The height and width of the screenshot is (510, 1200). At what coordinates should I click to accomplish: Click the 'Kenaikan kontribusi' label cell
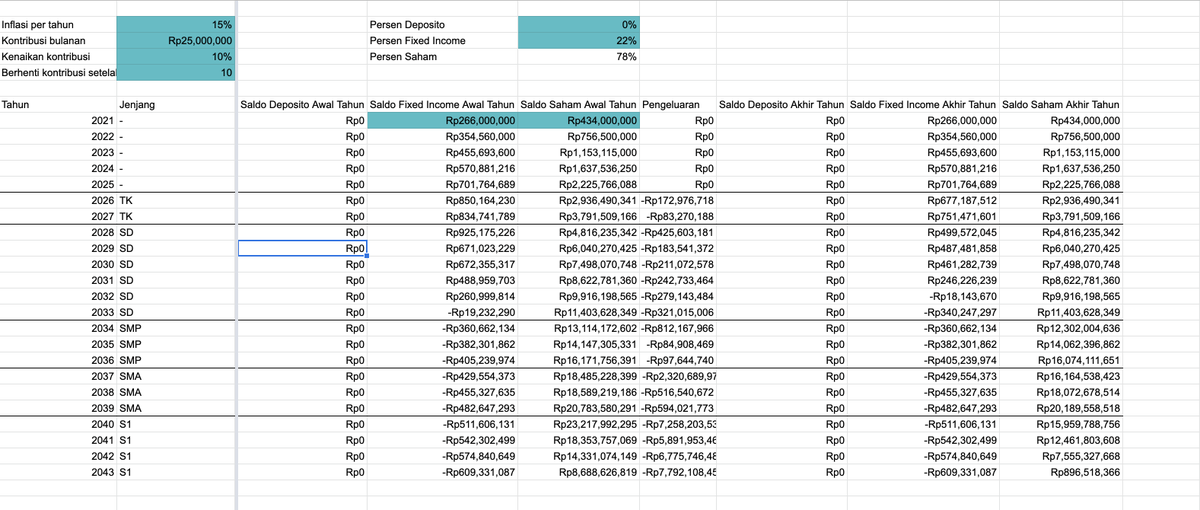tap(58, 56)
